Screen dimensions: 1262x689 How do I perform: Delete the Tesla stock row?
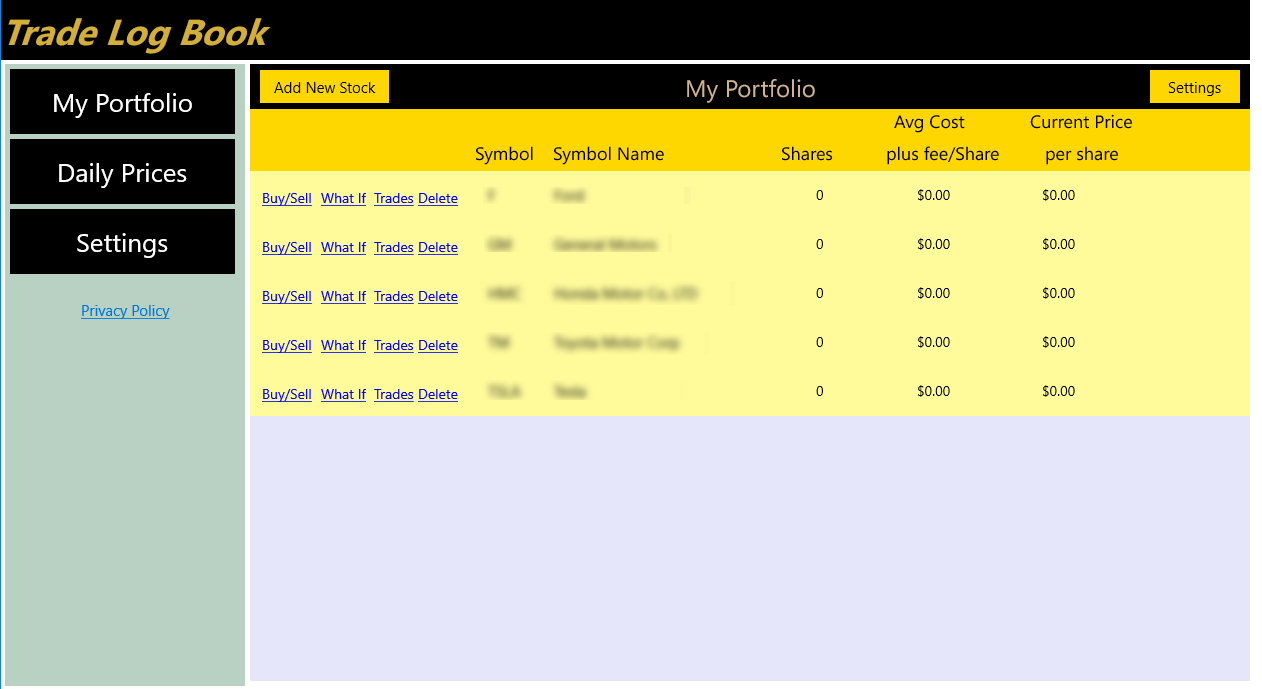[x=438, y=394]
